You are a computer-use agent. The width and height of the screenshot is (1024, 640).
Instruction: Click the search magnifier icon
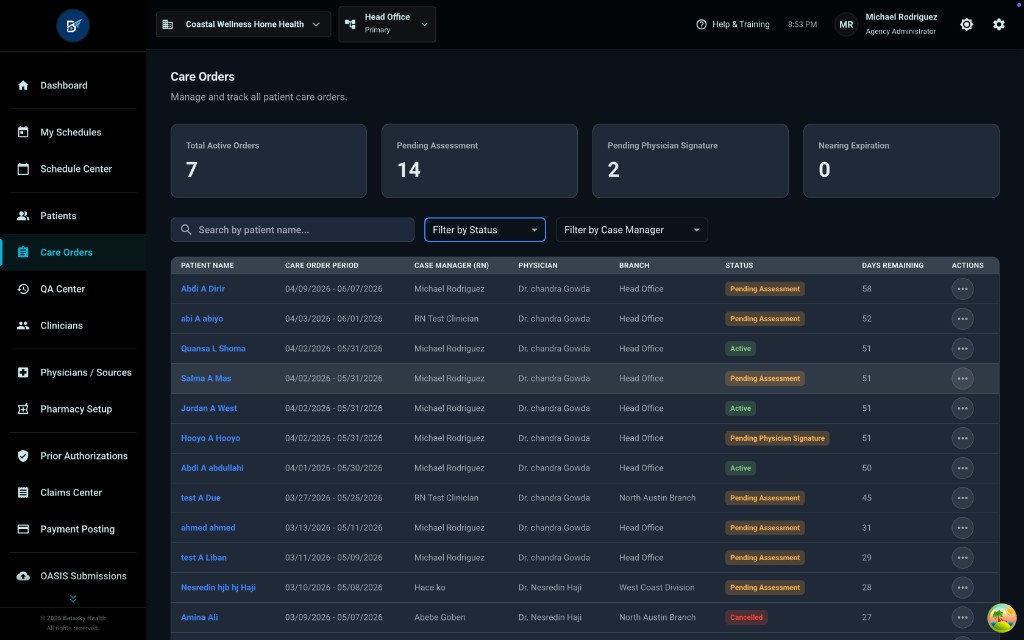(186, 229)
